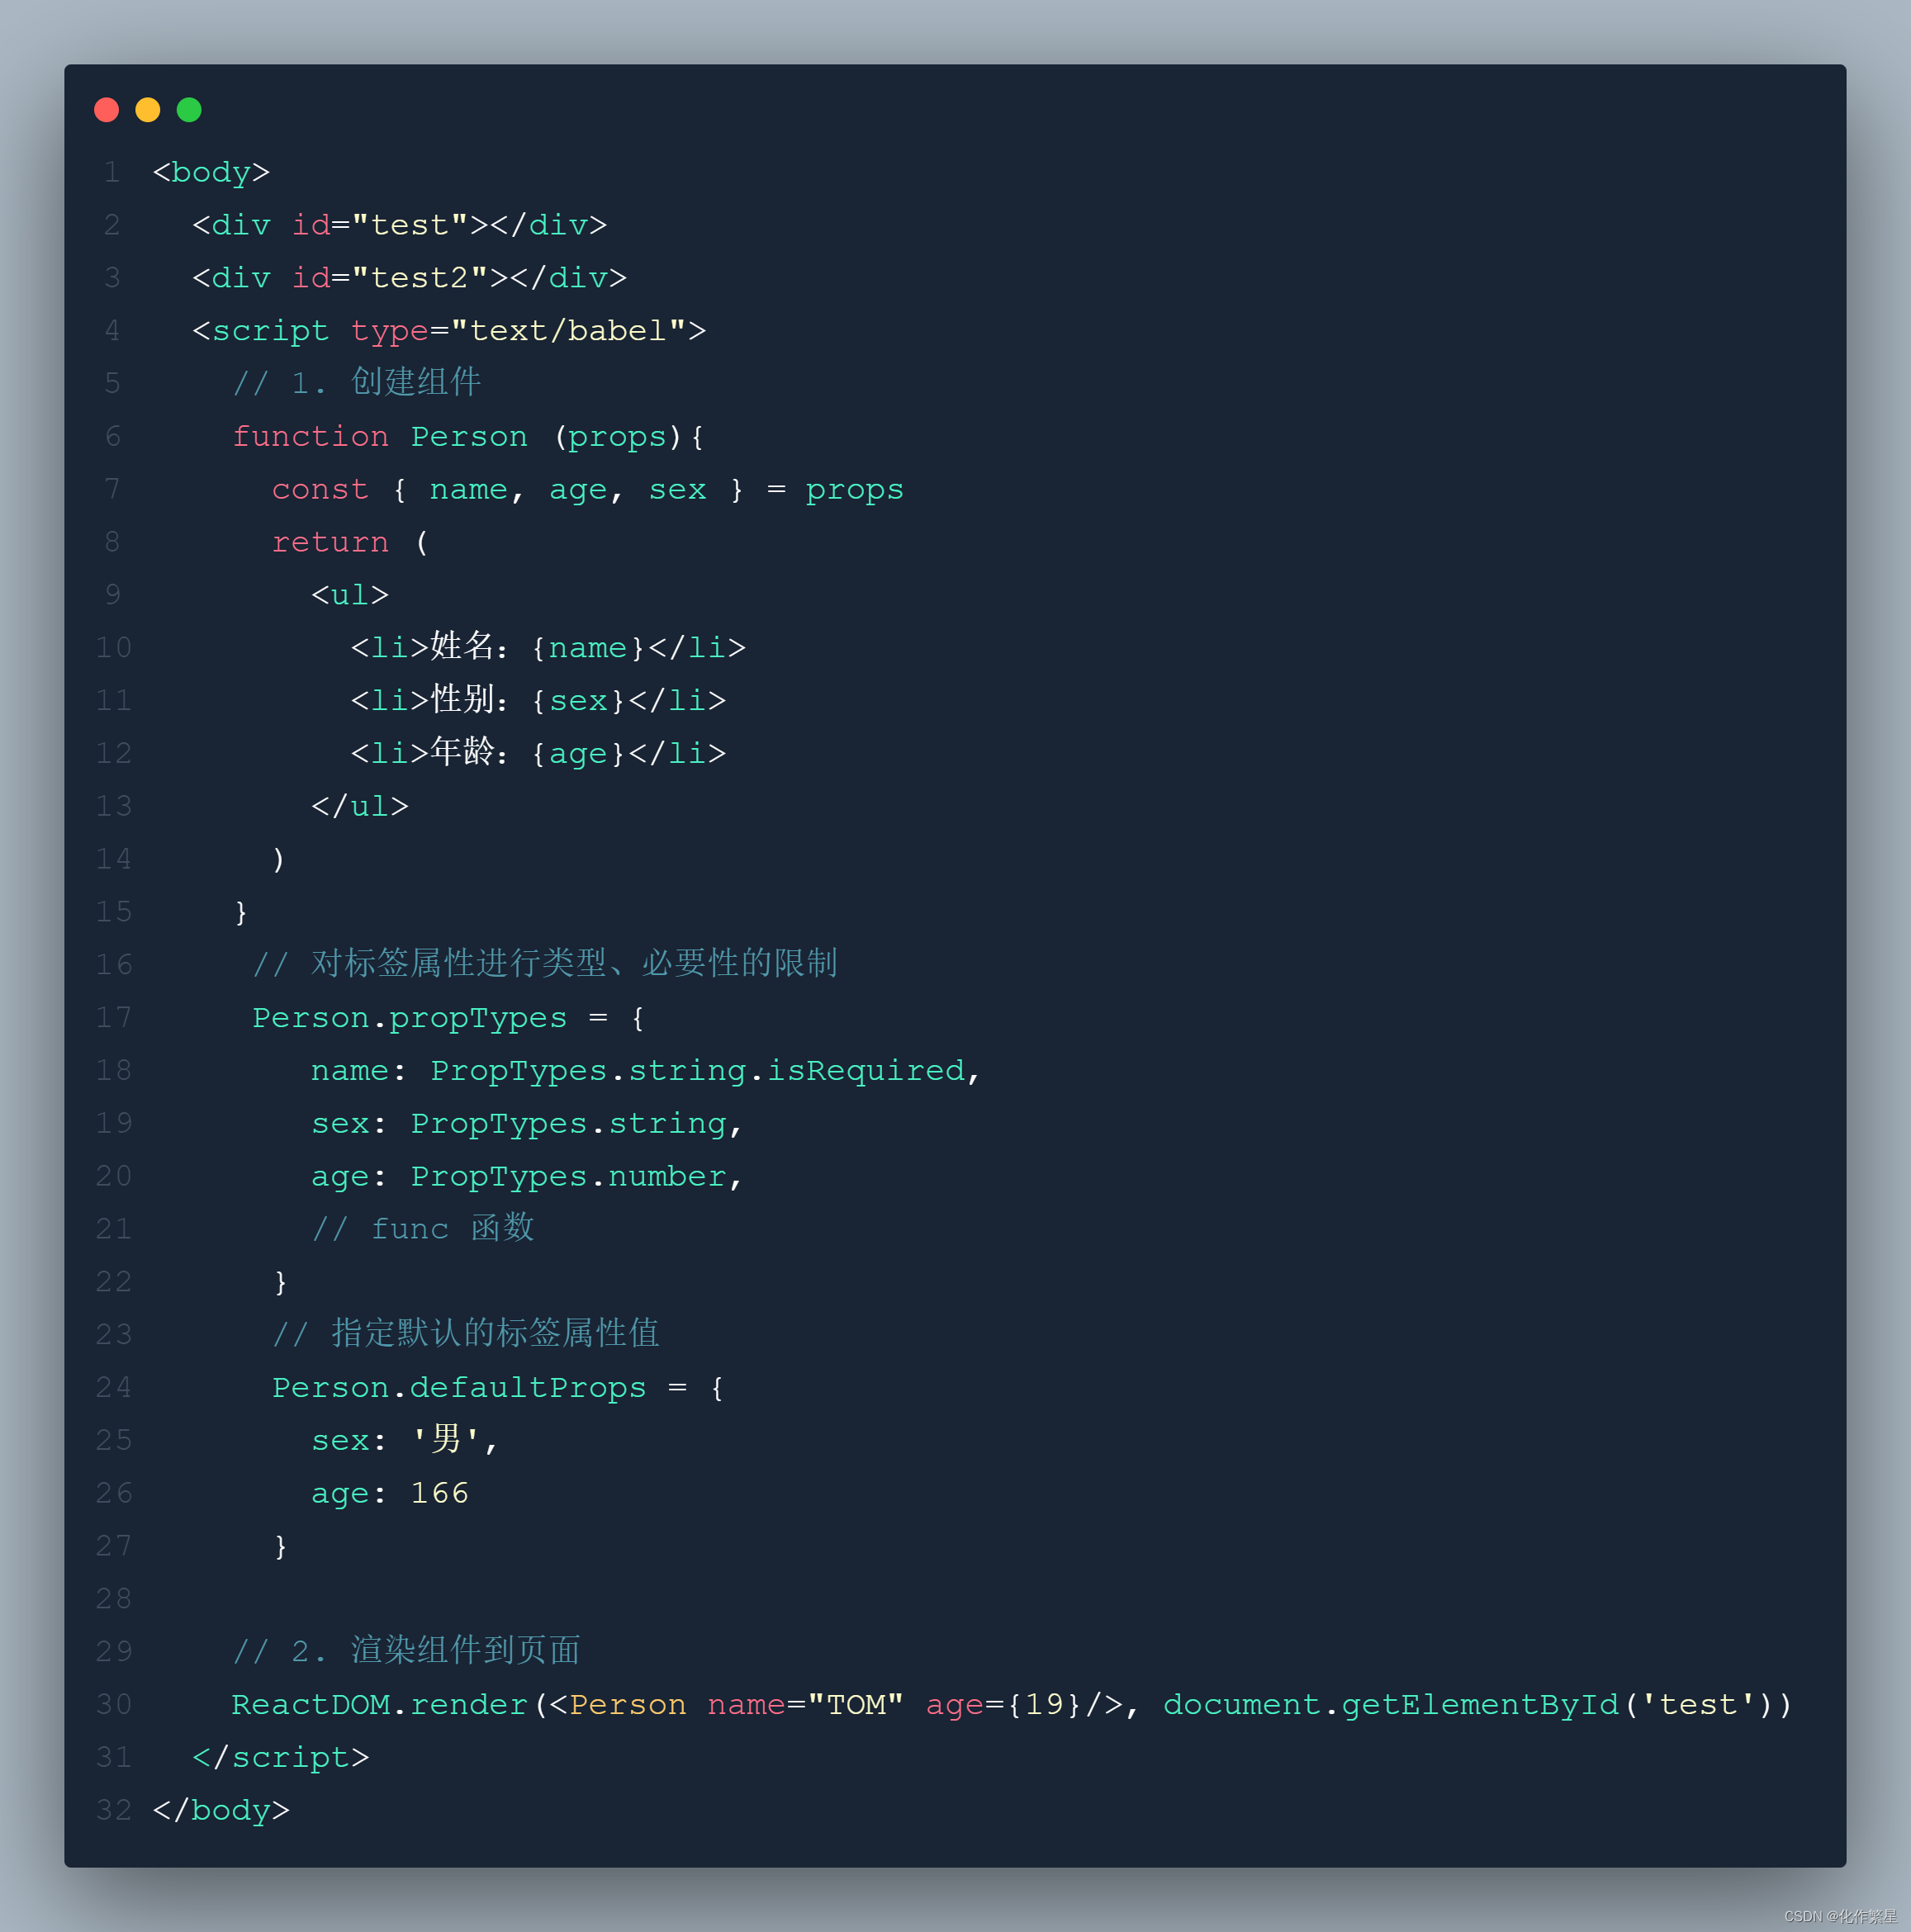Click the closing </body> tag

pyautogui.click(x=221, y=1811)
